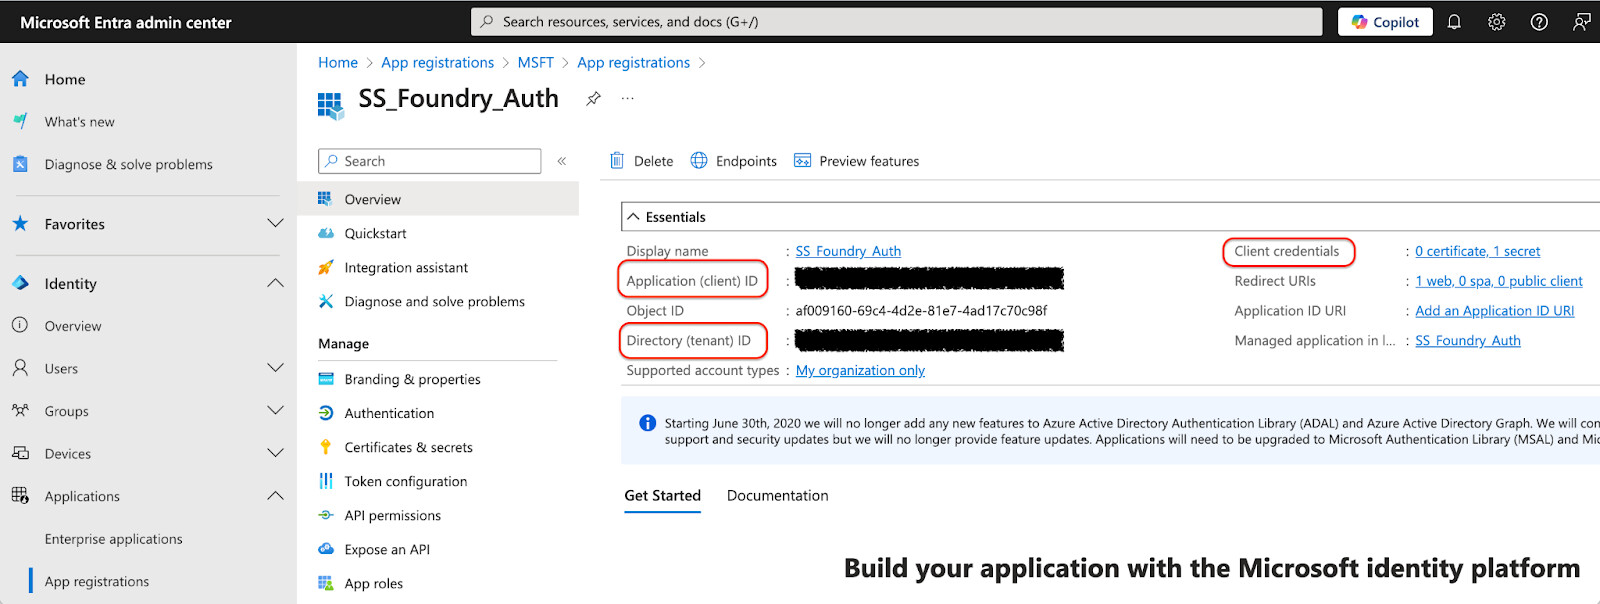Switch to the Get Started tab
The image size is (1600, 604).
point(662,496)
